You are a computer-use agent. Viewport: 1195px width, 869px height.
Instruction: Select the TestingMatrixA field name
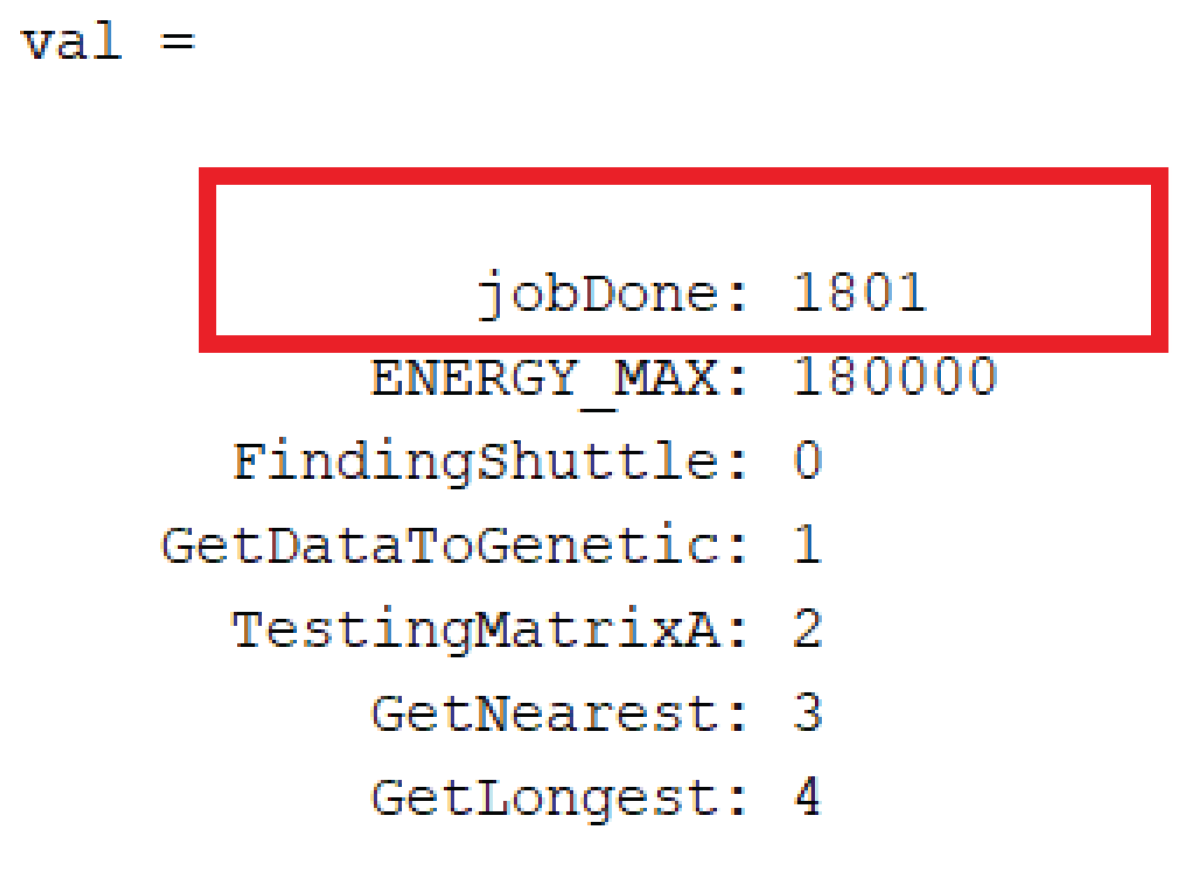pyautogui.click(x=476, y=631)
